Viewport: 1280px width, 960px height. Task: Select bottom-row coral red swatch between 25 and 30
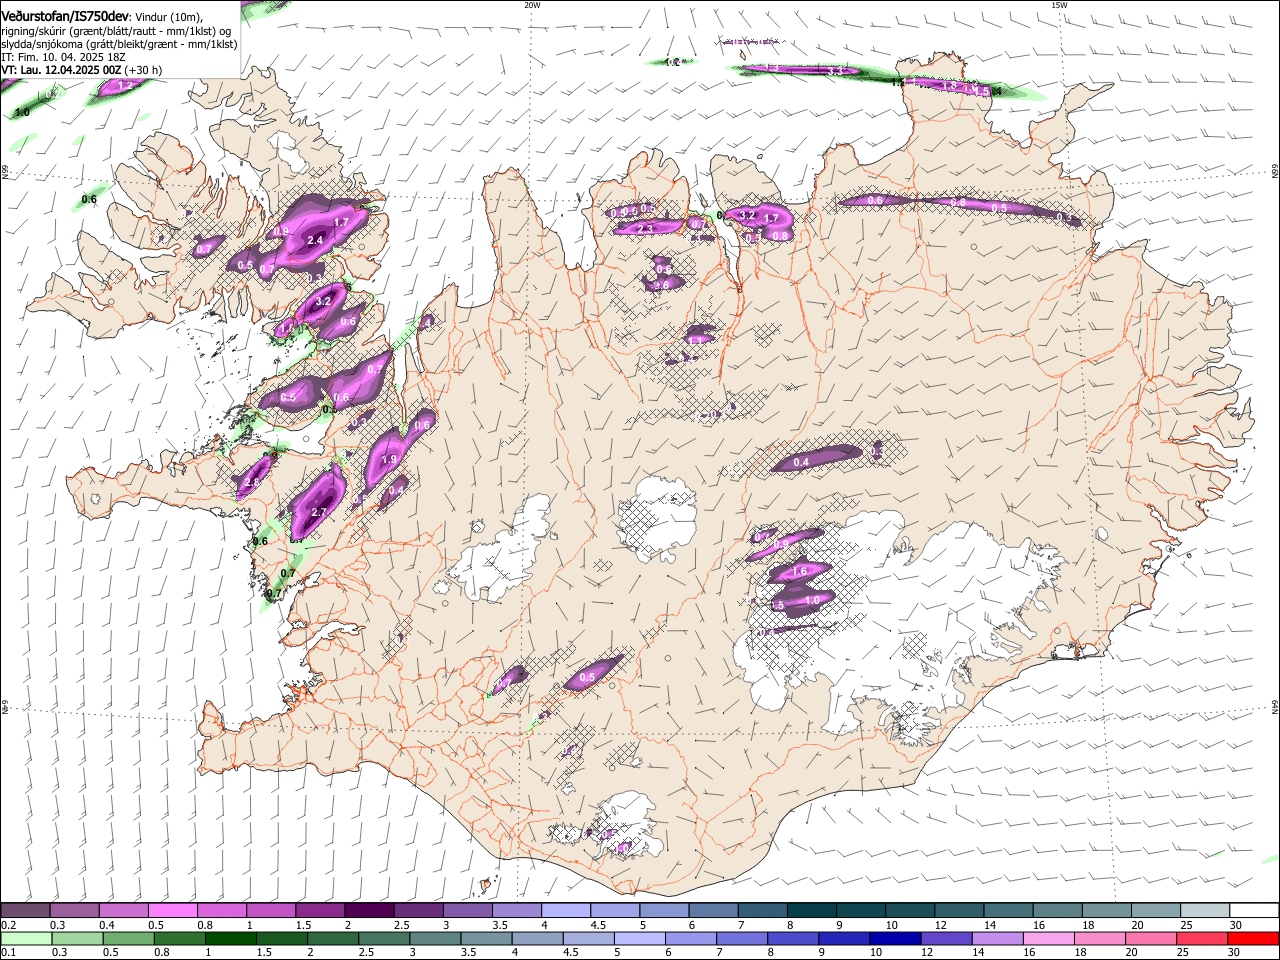1201,938
